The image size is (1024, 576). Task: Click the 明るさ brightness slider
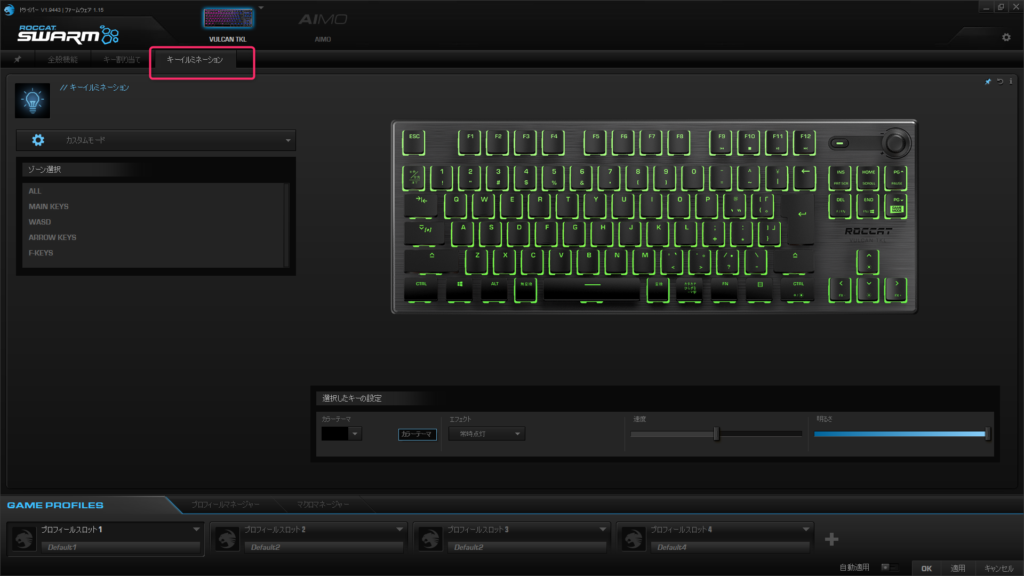point(901,434)
